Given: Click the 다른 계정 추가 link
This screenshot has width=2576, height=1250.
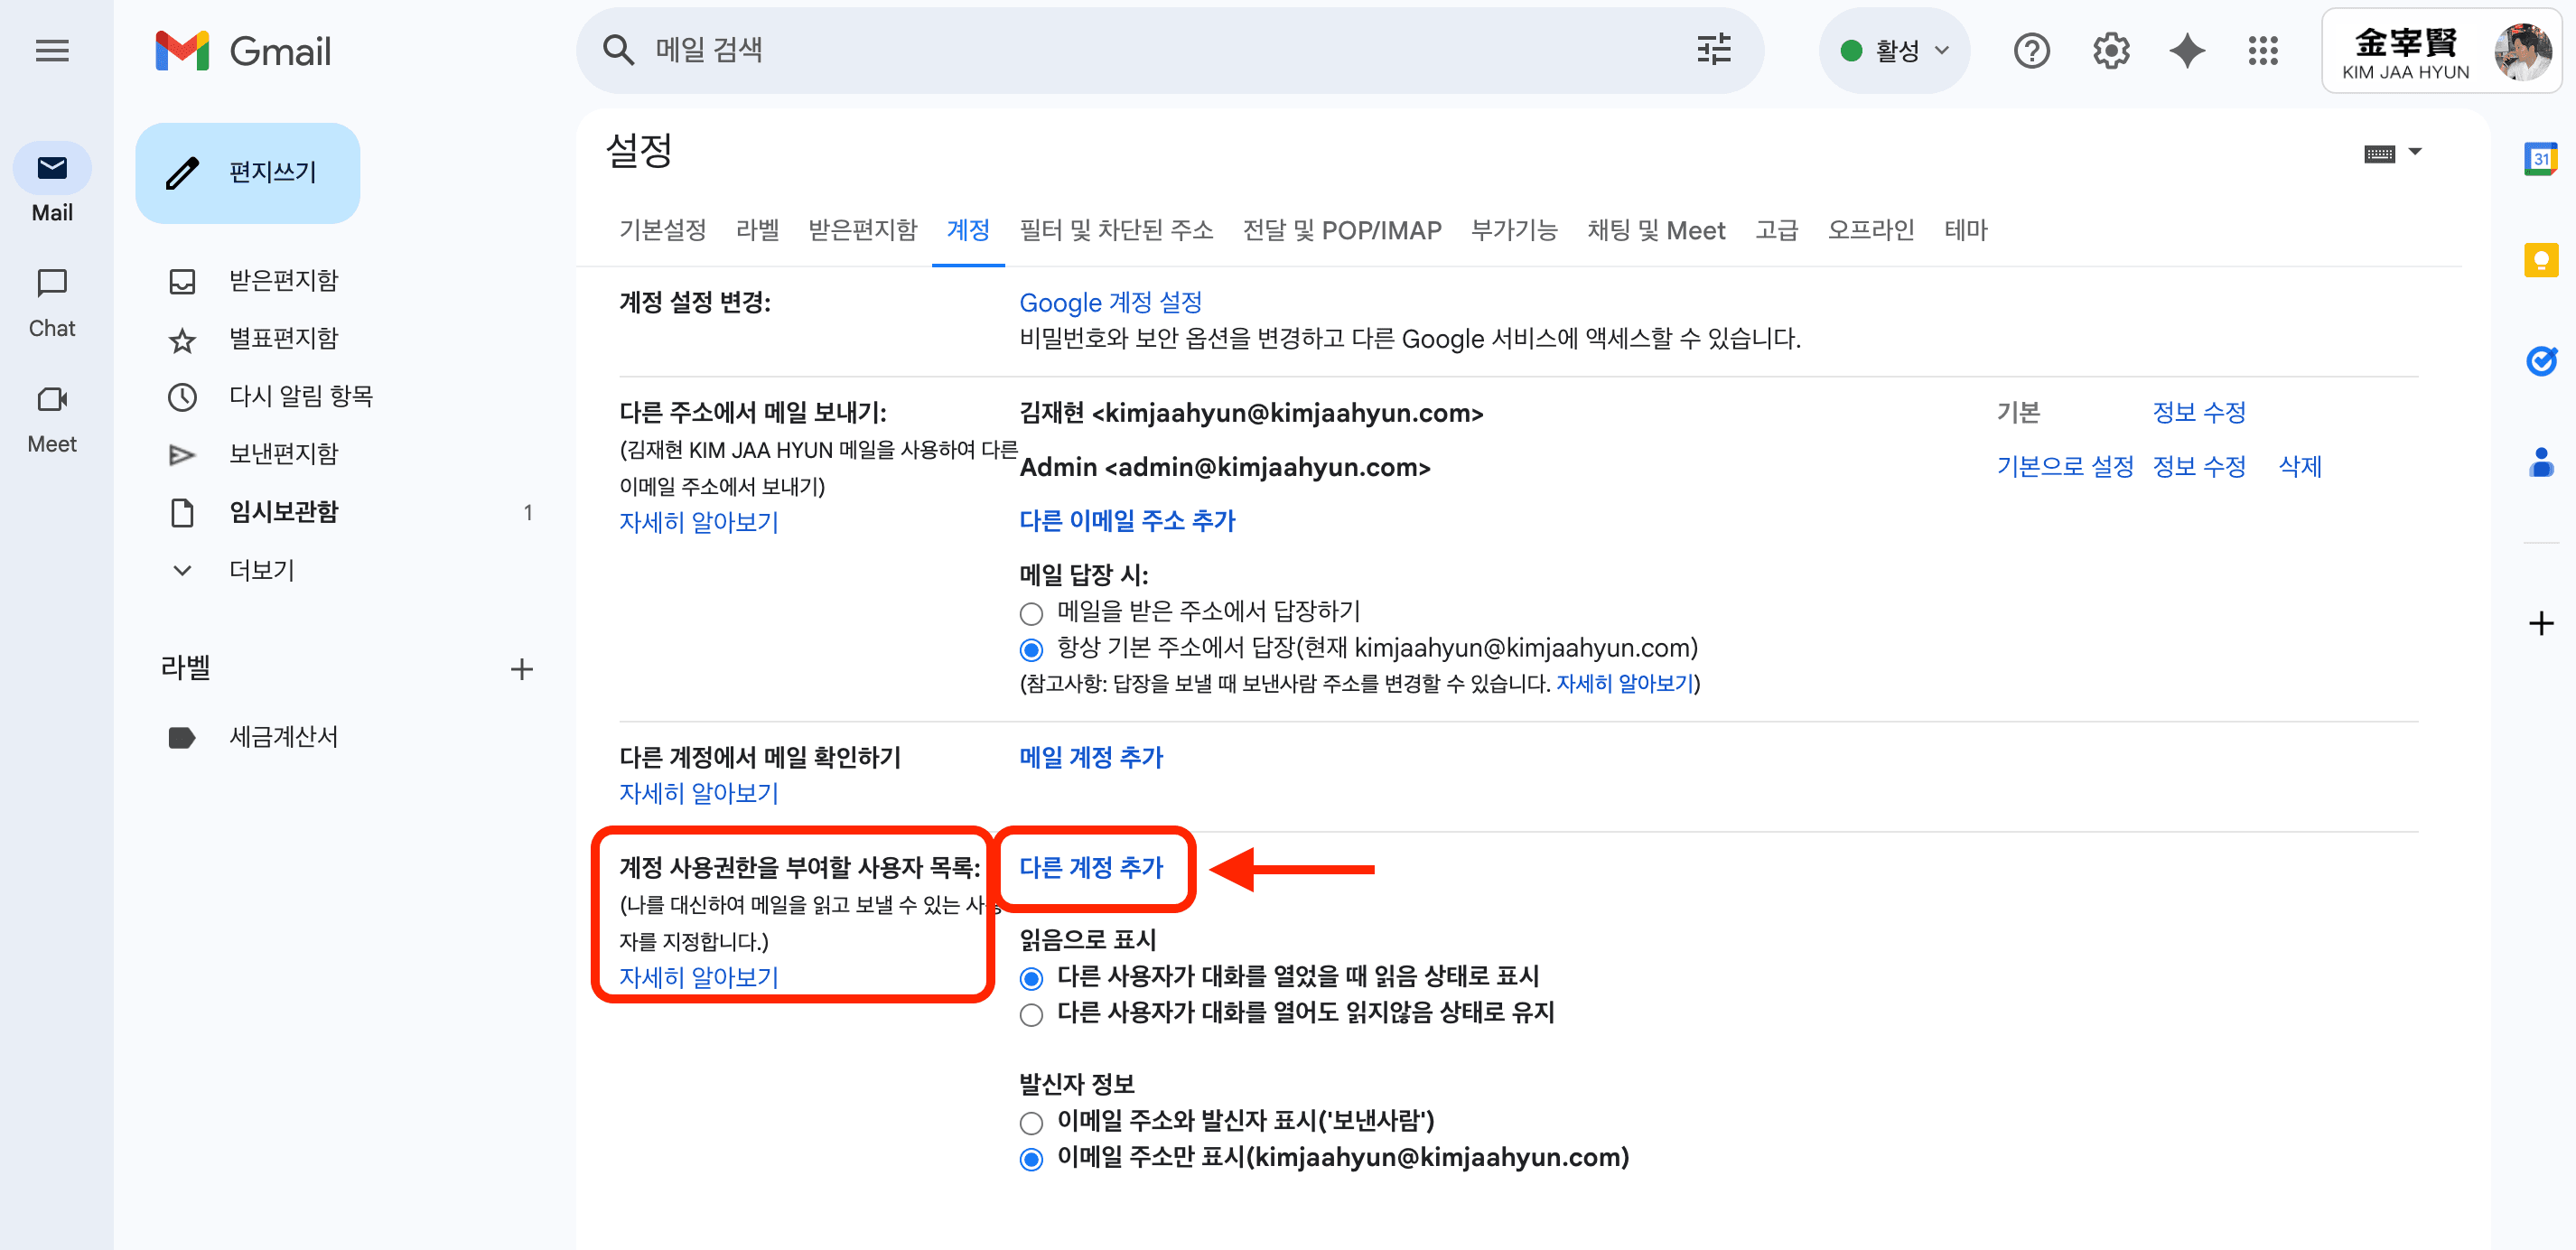Looking at the screenshot, I should 1092,868.
